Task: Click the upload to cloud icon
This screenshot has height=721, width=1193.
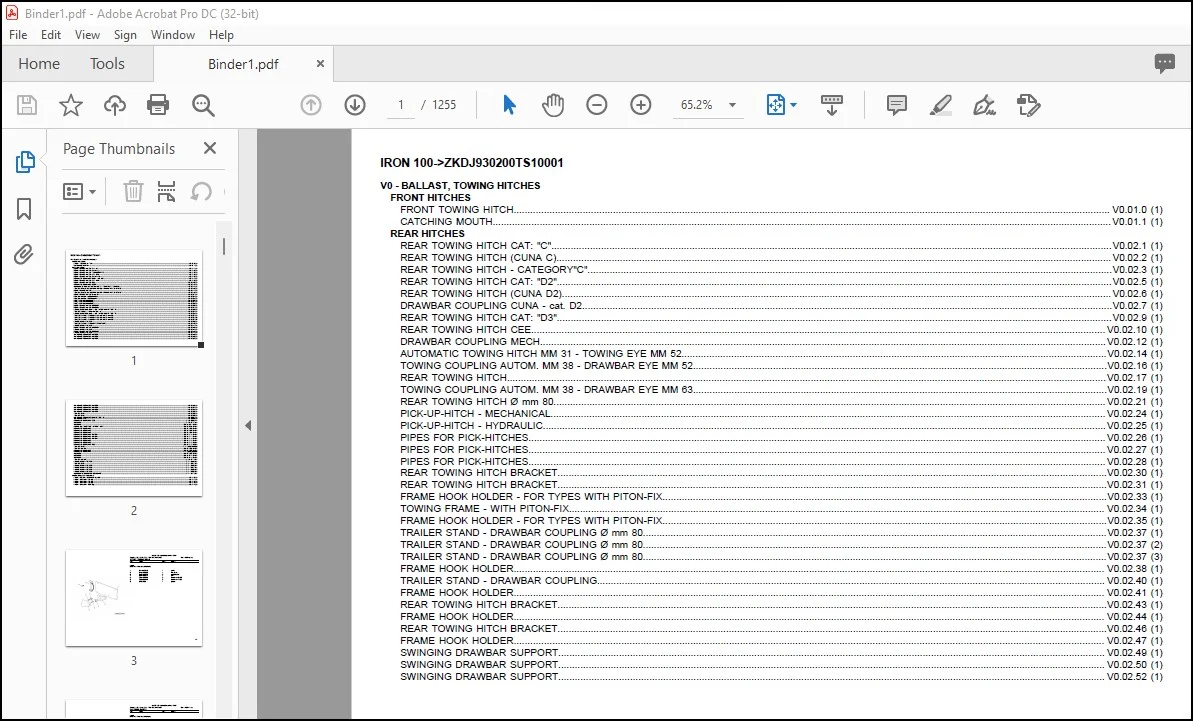Action: point(115,105)
